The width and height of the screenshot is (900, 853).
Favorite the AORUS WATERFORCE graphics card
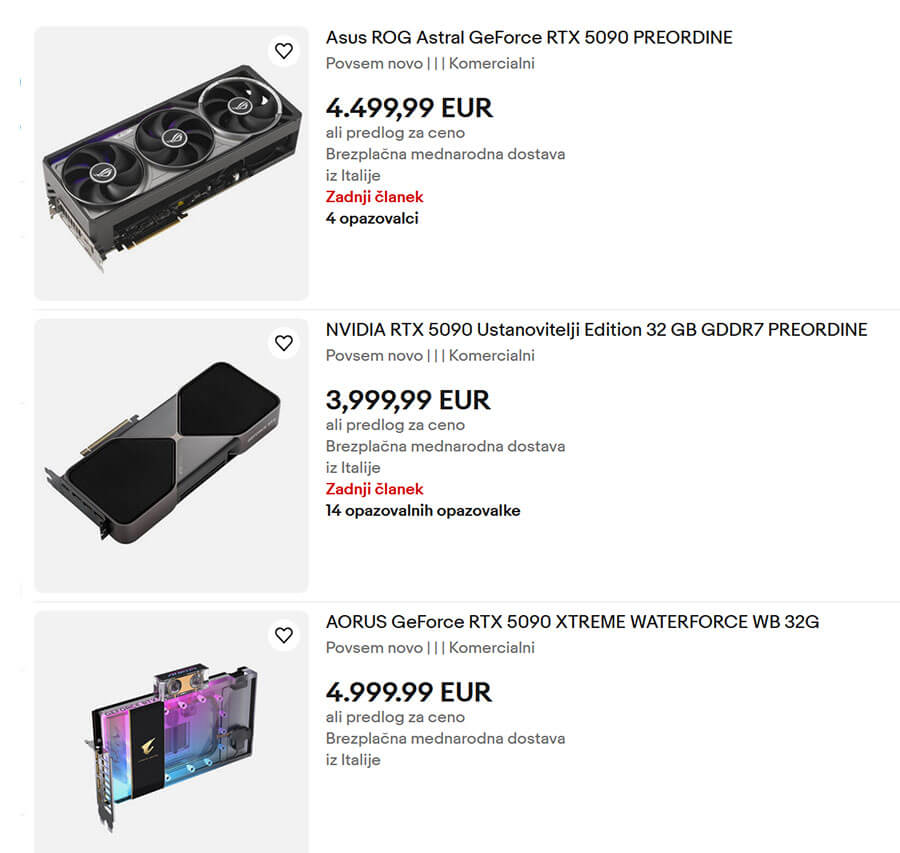(x=284, y=634)
